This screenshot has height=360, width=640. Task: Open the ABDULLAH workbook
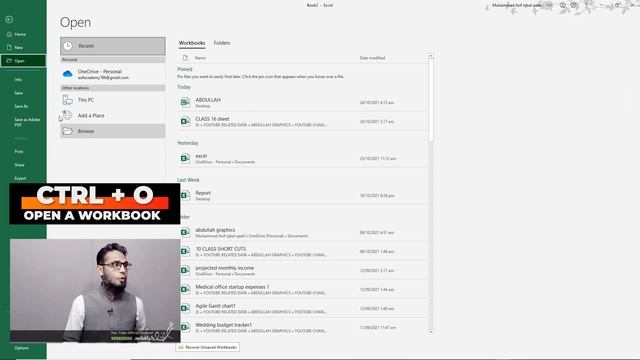click(x=302, y=102)
